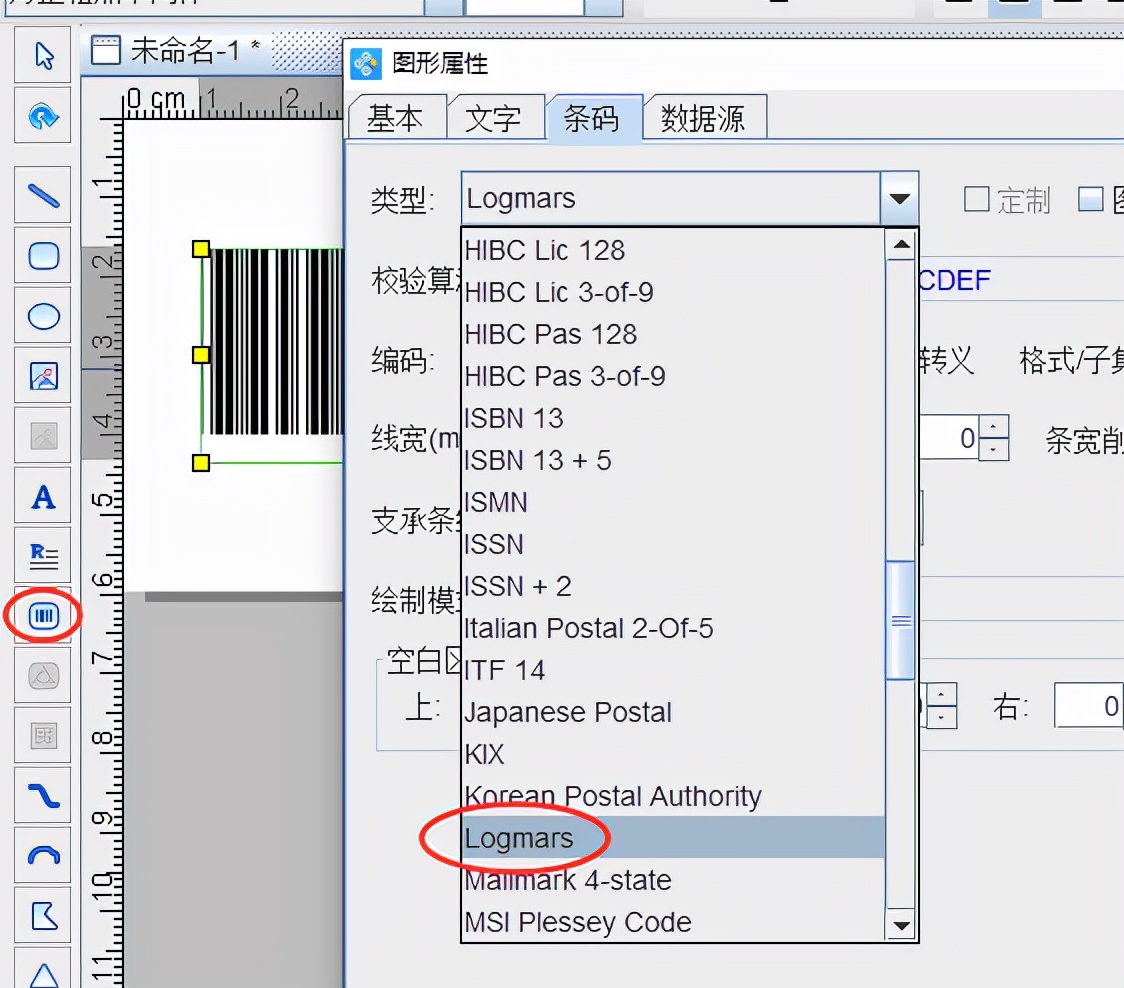Enable the 定制 checkbox
The image size is (1124, 988).
coord(977,199)
